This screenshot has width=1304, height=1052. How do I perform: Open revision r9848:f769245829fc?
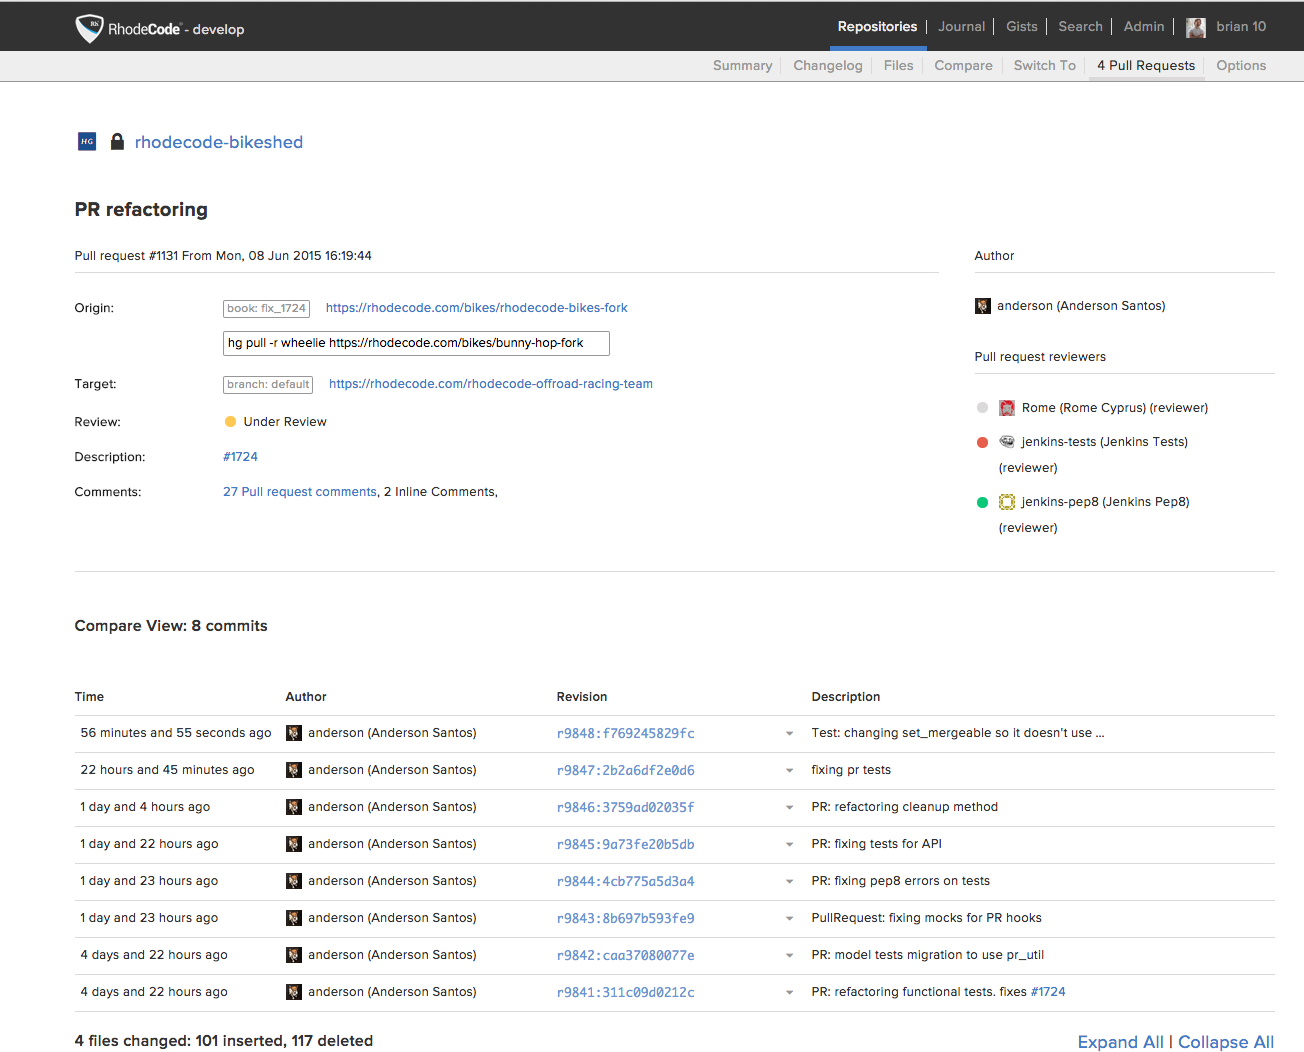pyautogui.click(x=626, y=733)
